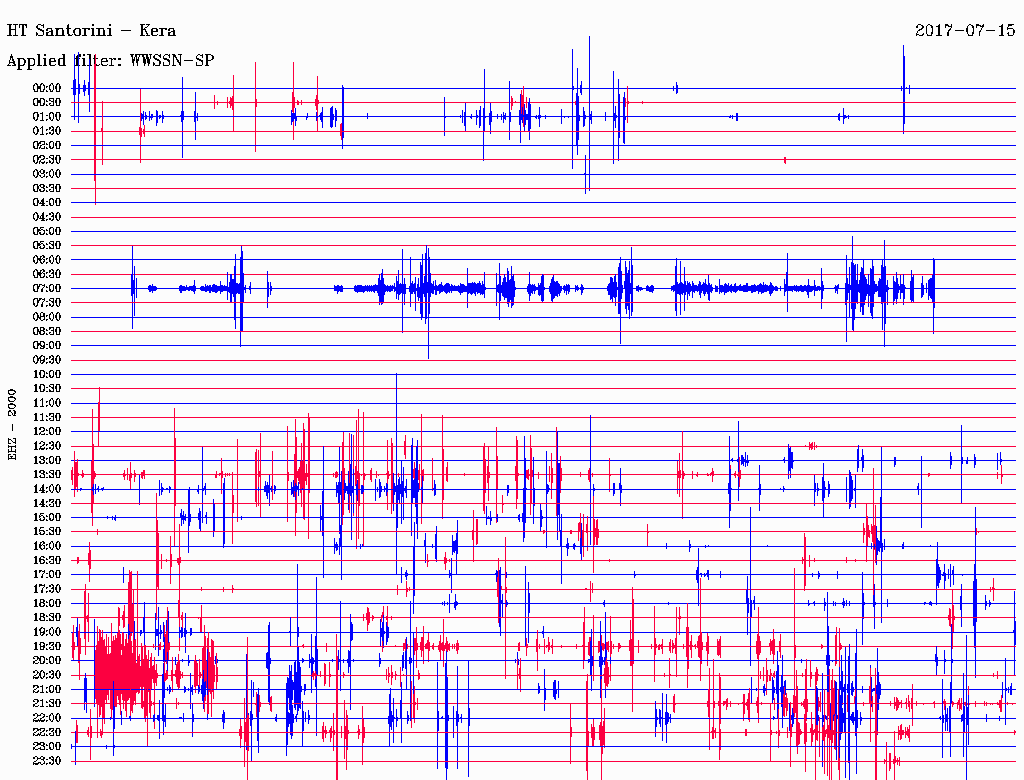Click the vertical EHZ axis label
Screen dimensions: 1024x780
13,424
